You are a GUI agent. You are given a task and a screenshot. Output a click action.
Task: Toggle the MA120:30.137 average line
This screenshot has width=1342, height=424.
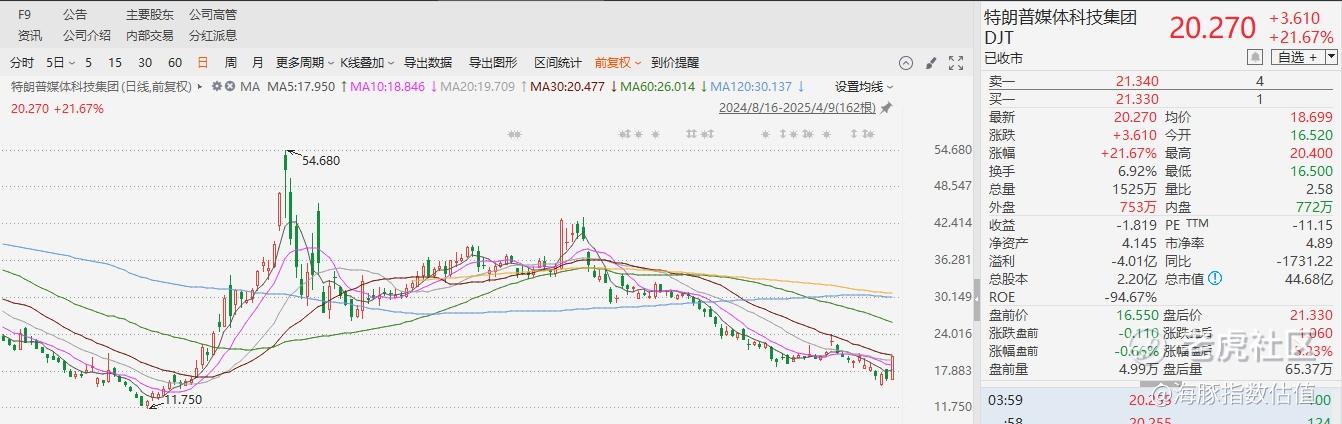tap(750, 87)
